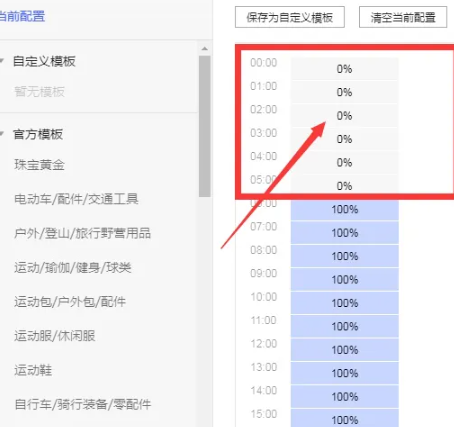454x427 pixels.
Task: Click the 保存为自定义模板 button
Action: coord(290,17)
